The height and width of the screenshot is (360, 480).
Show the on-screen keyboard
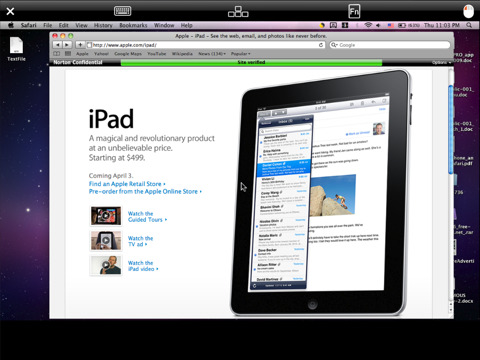[x=122, y=11]
